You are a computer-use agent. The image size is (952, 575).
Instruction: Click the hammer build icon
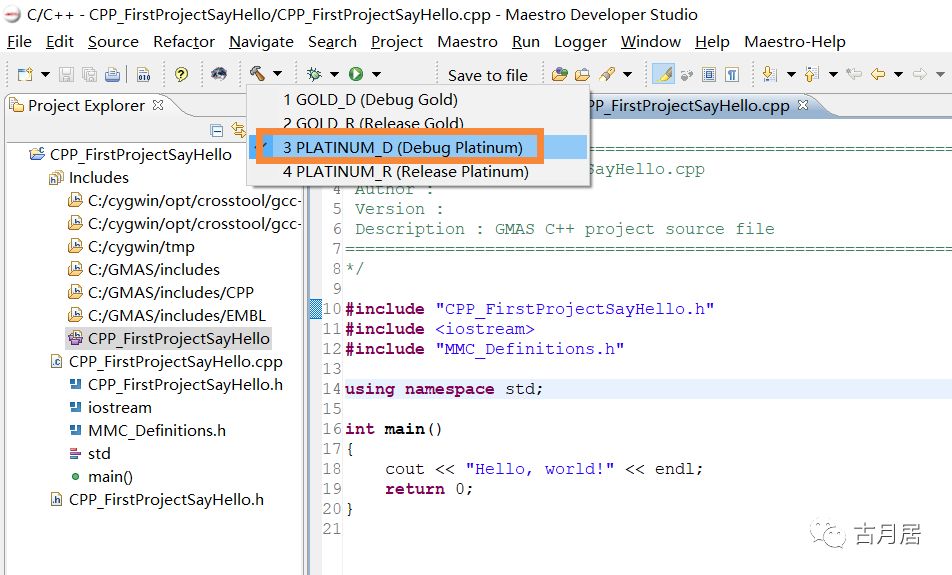tap(257, 74)
